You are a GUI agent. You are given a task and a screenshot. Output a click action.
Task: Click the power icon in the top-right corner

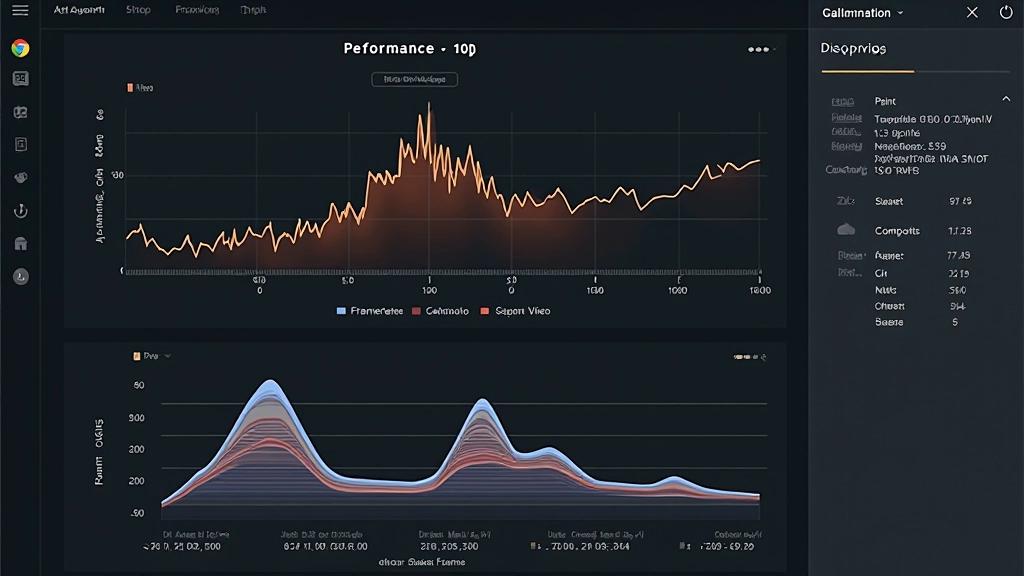pyautogui.click(x=1006, y=12)
